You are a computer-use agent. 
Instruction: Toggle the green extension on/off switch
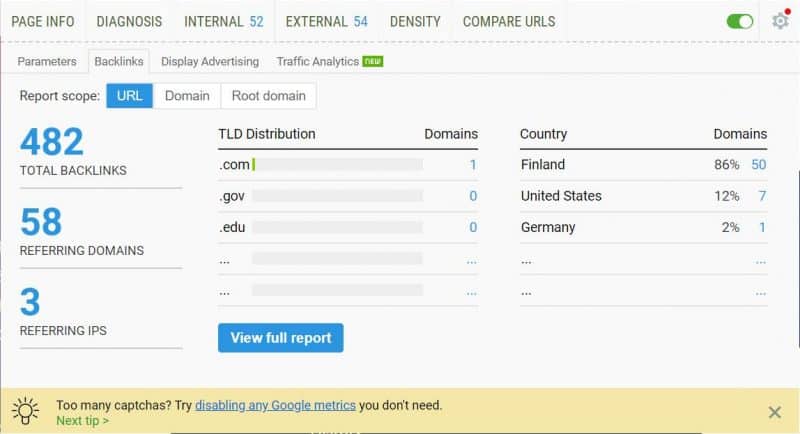(739, 22)
